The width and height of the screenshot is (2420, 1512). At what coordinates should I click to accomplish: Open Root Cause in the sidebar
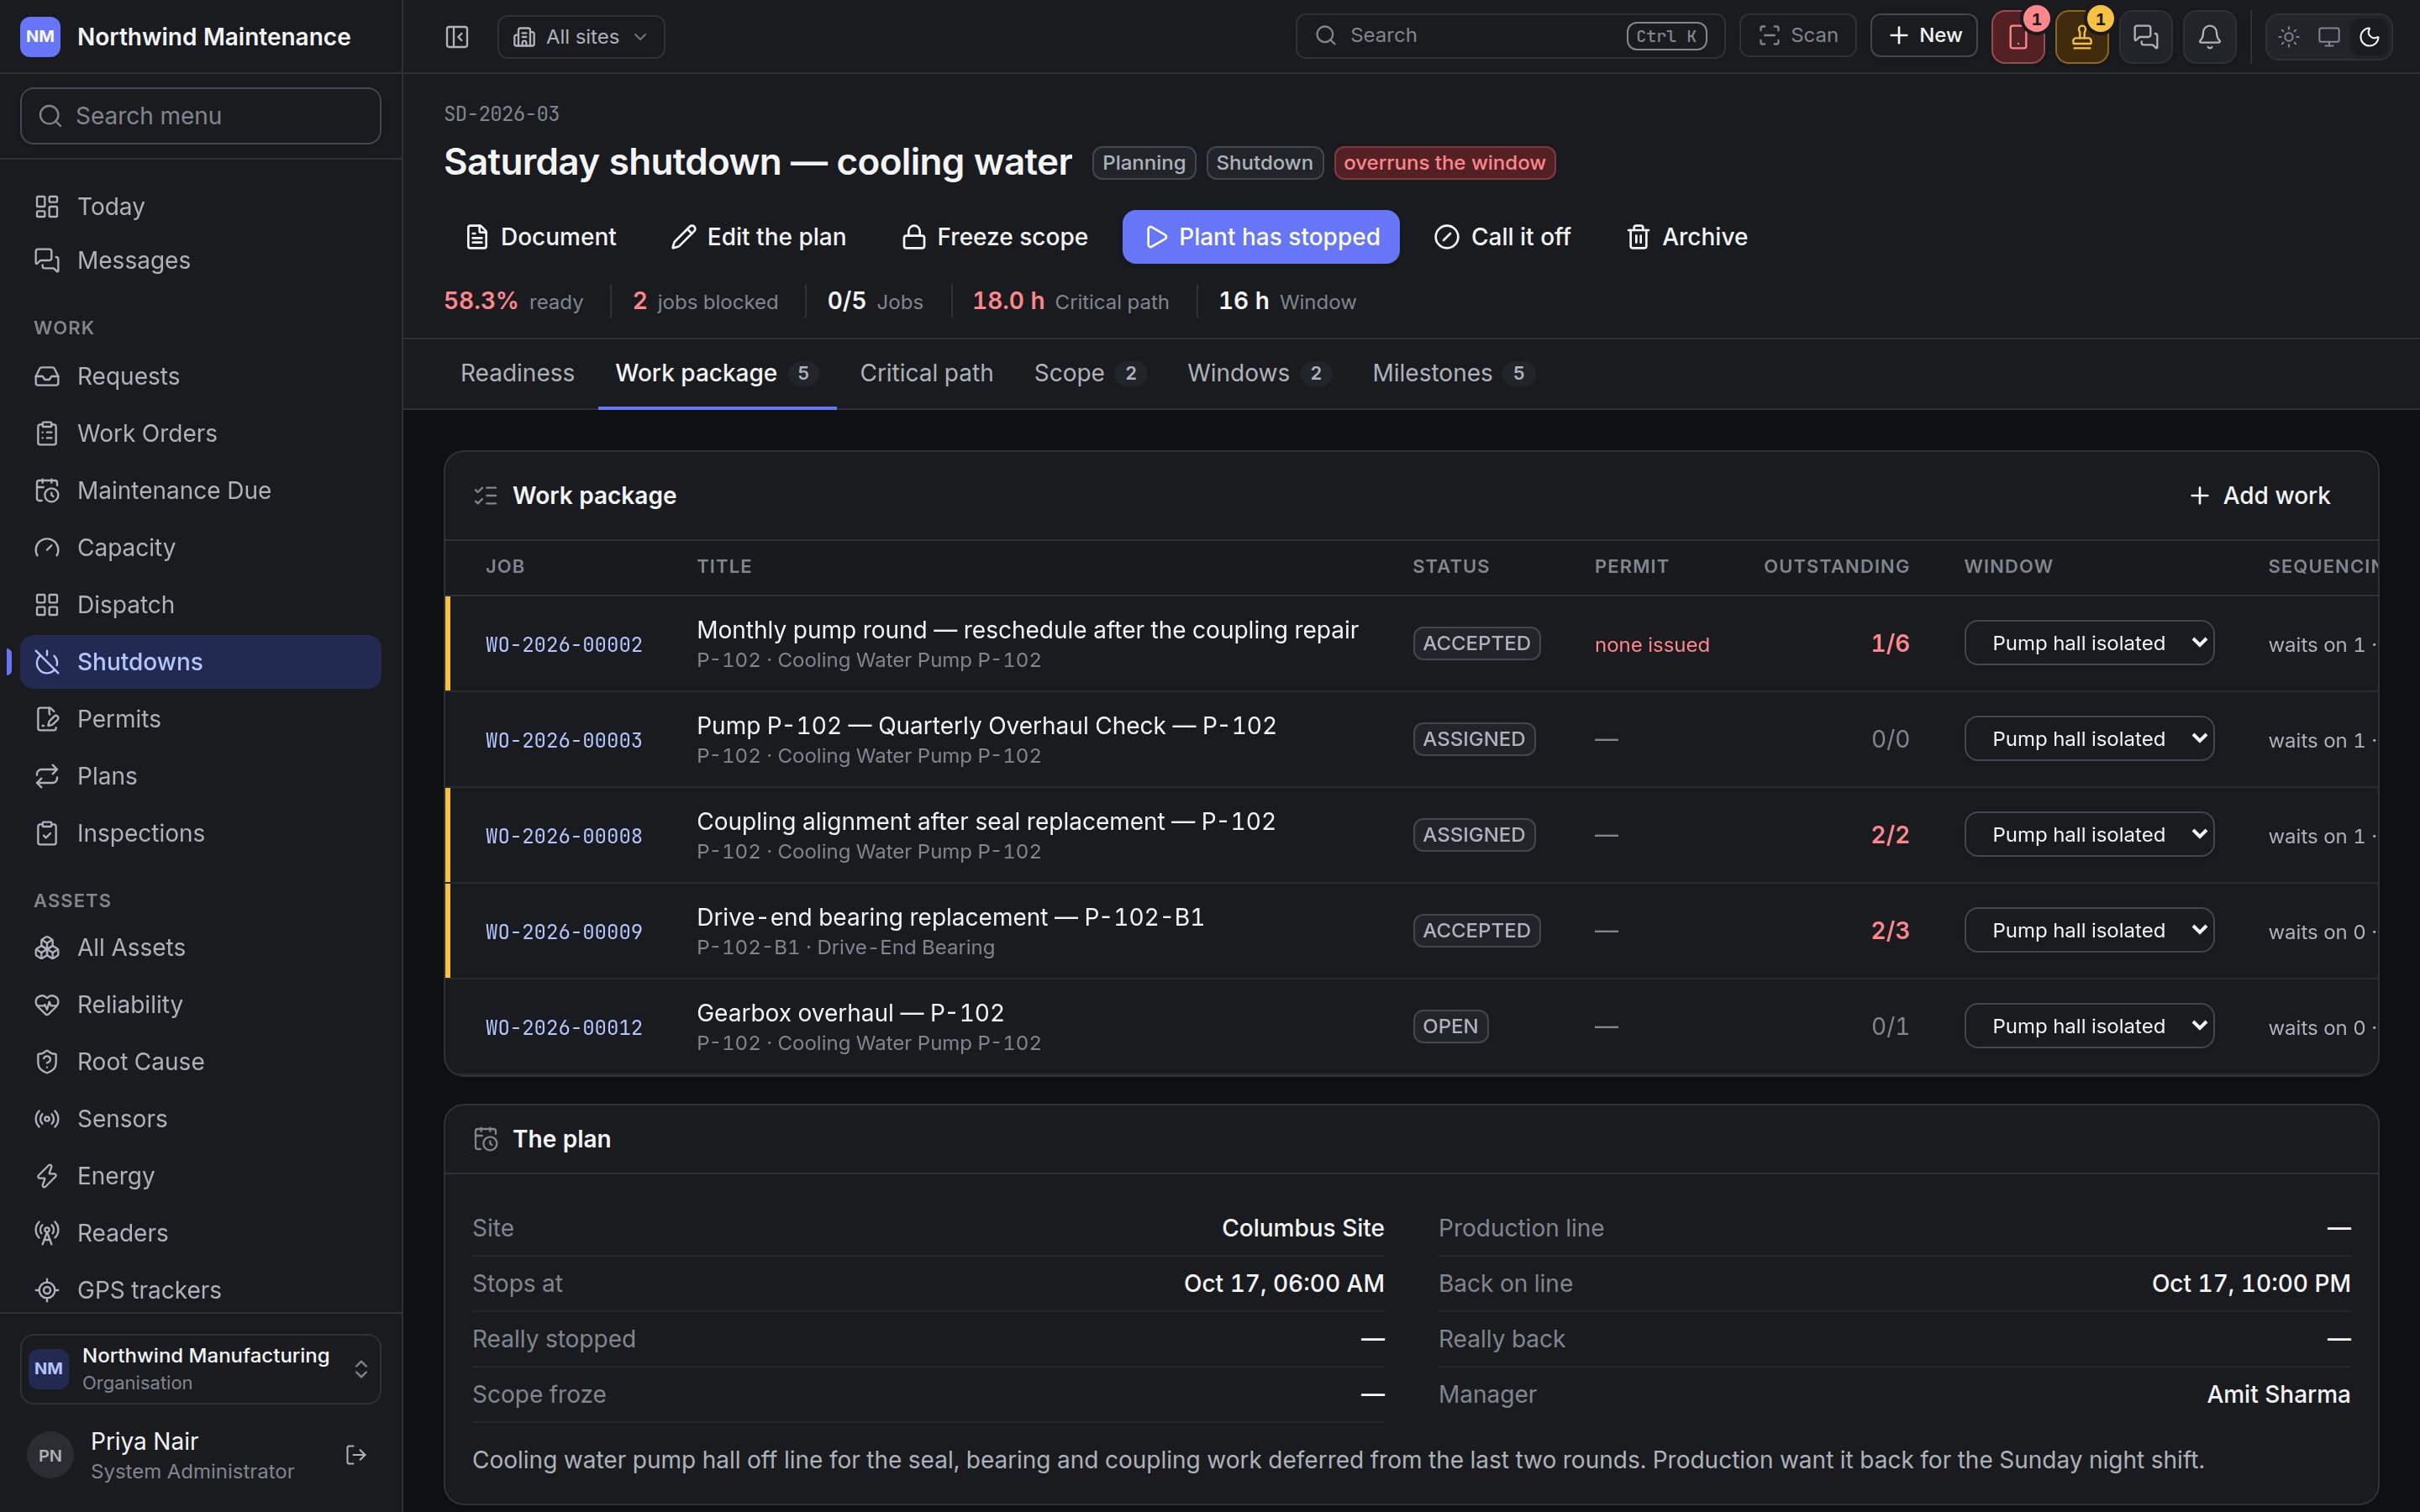pyautogui.click(x=200, y=1062)
